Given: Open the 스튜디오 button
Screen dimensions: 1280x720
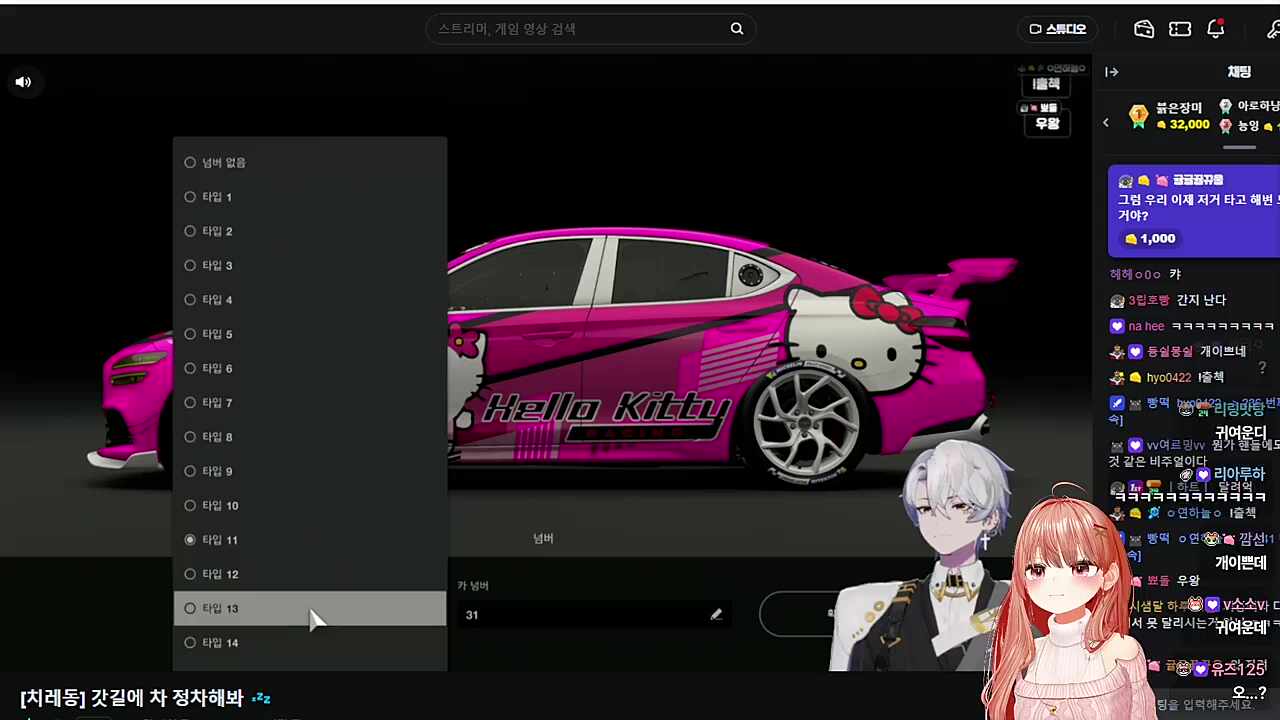Looking at the screenshot, I should click(1057, 29).
